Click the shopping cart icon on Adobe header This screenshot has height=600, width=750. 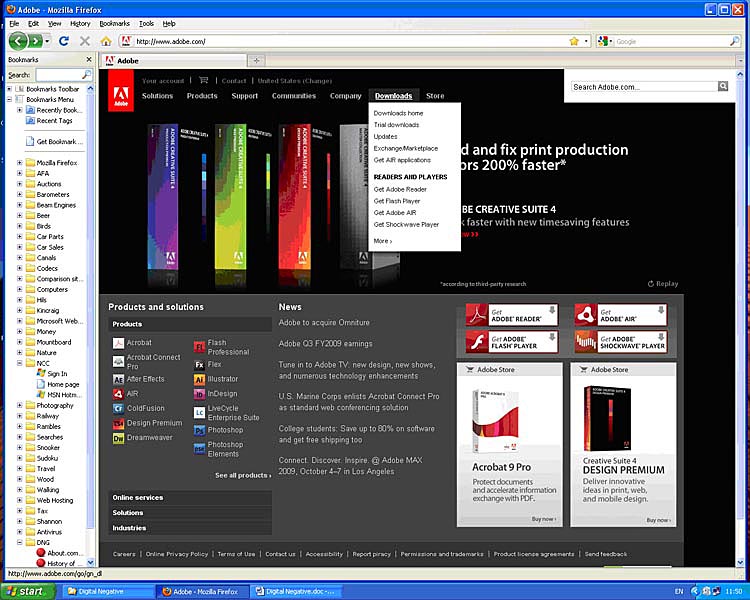point(204,80)
